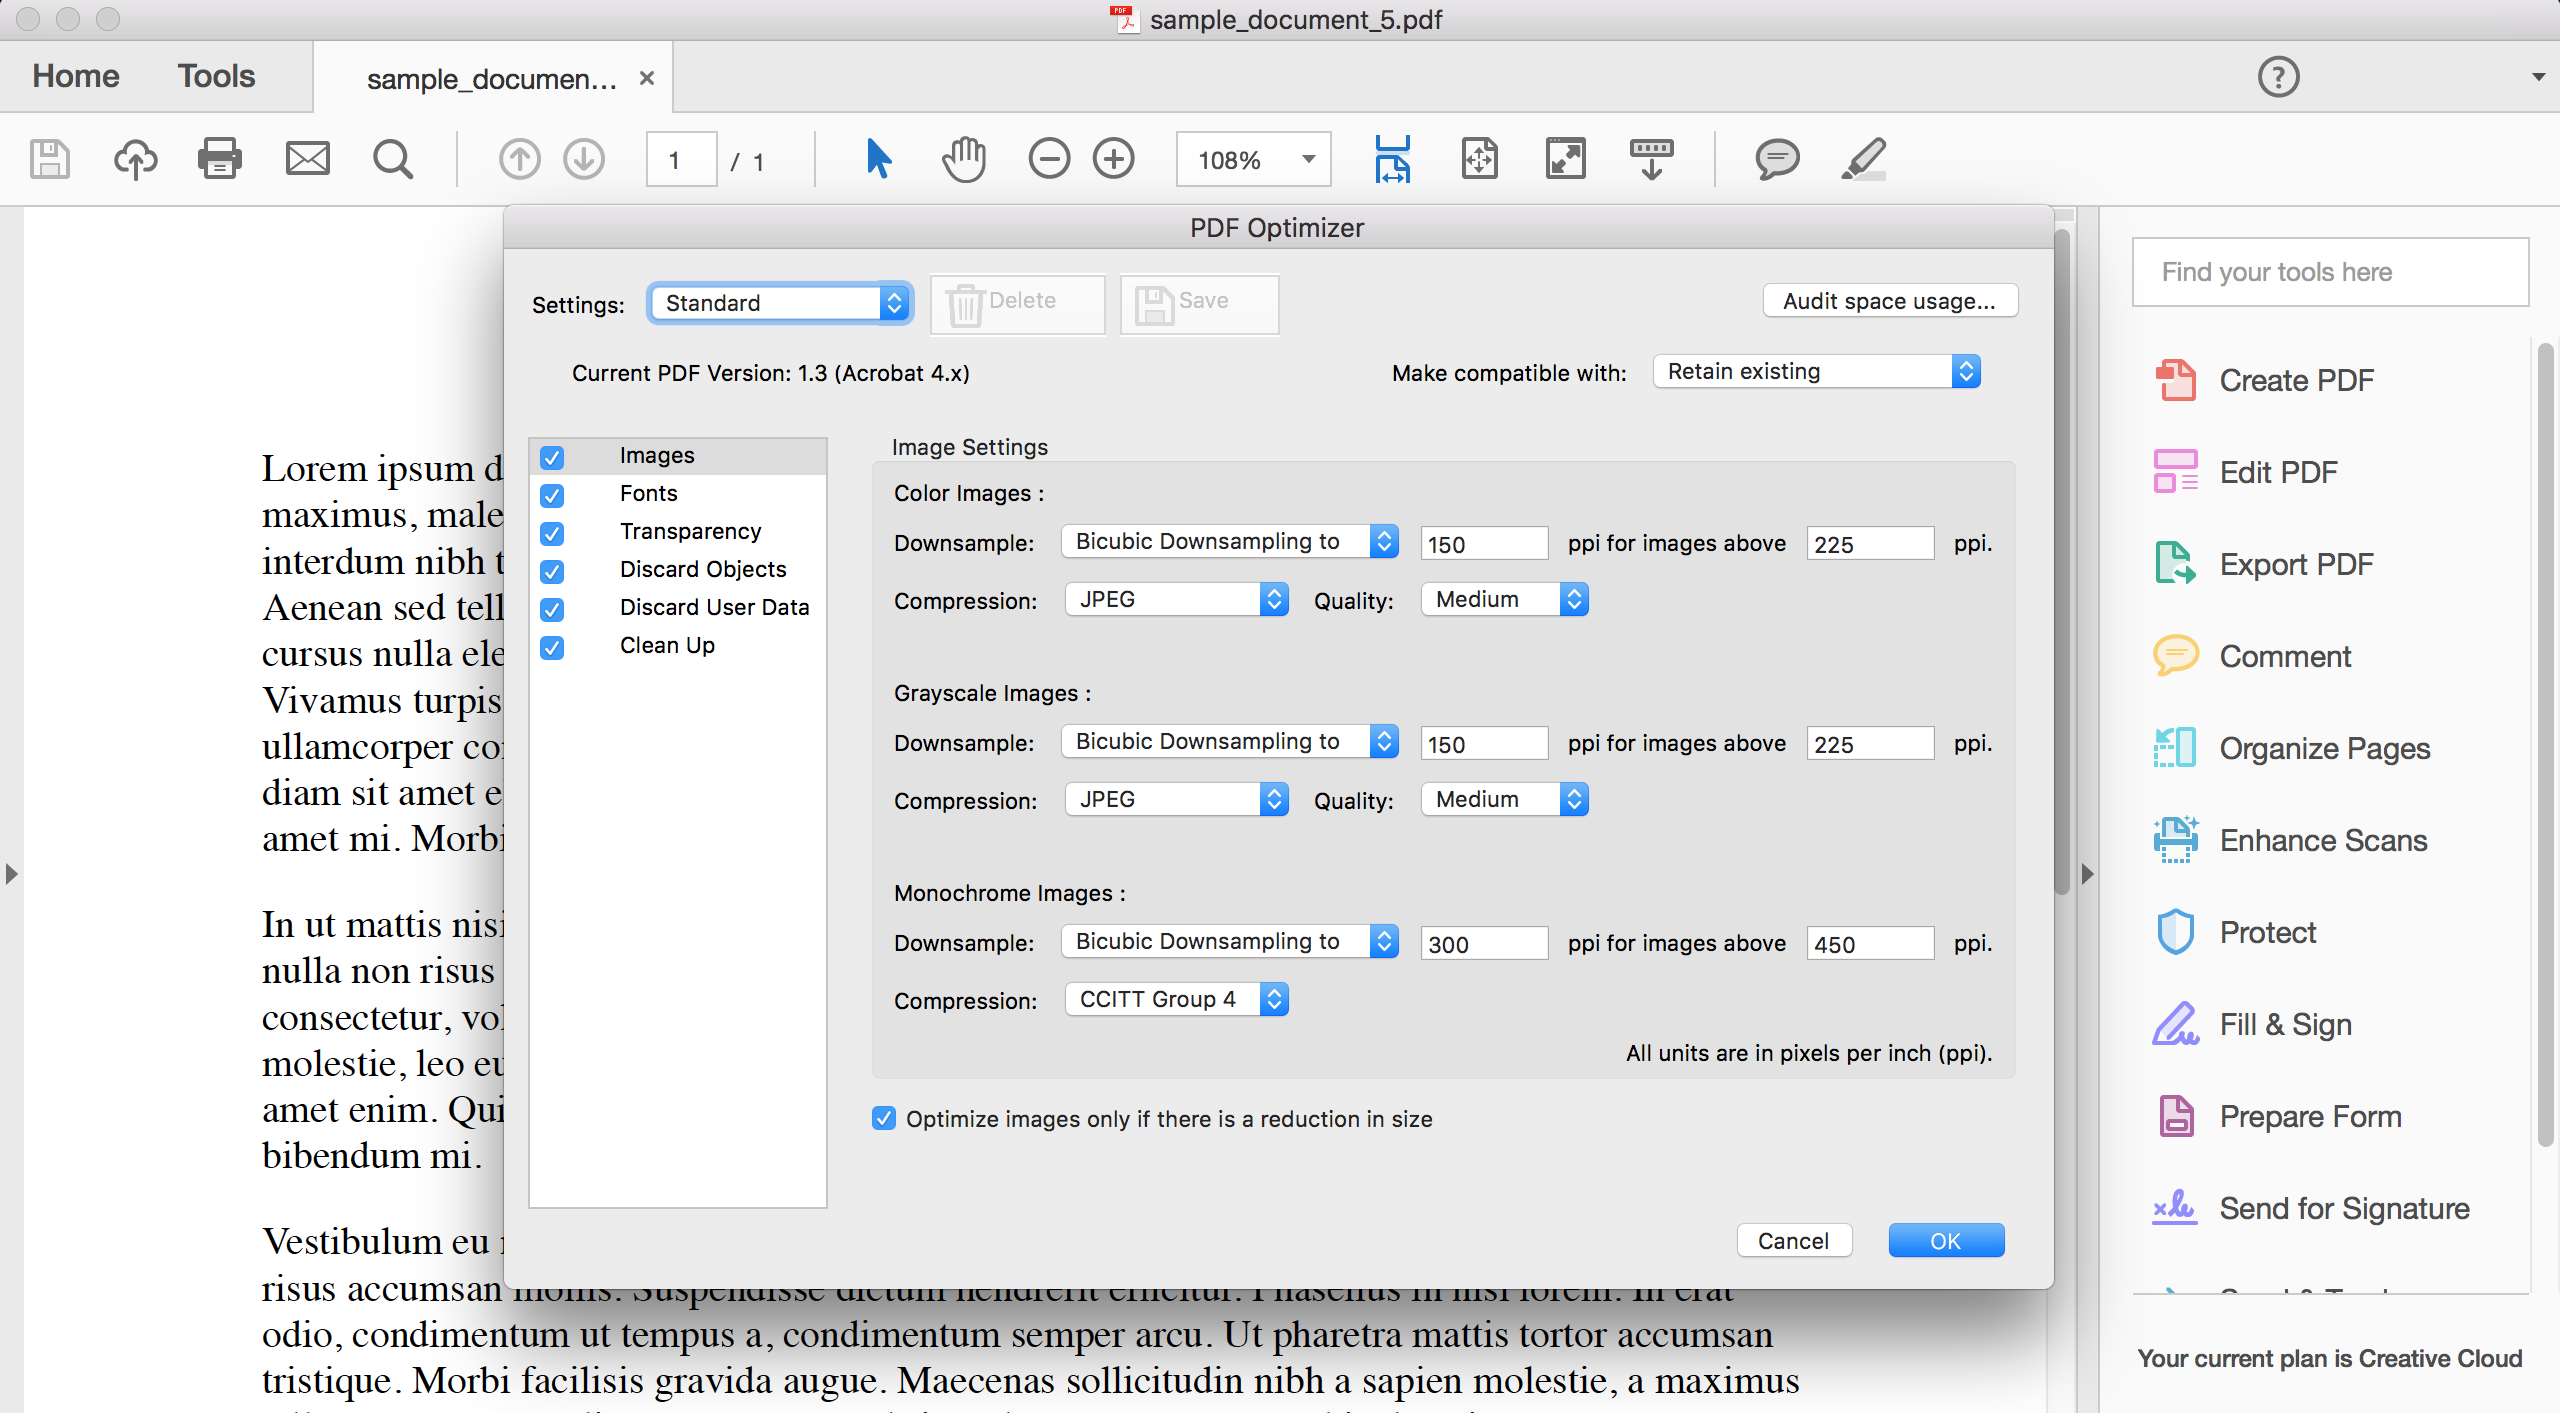Email the PDF via the envelope icon
2560x1413 pixels.
[x=306, y=158]
